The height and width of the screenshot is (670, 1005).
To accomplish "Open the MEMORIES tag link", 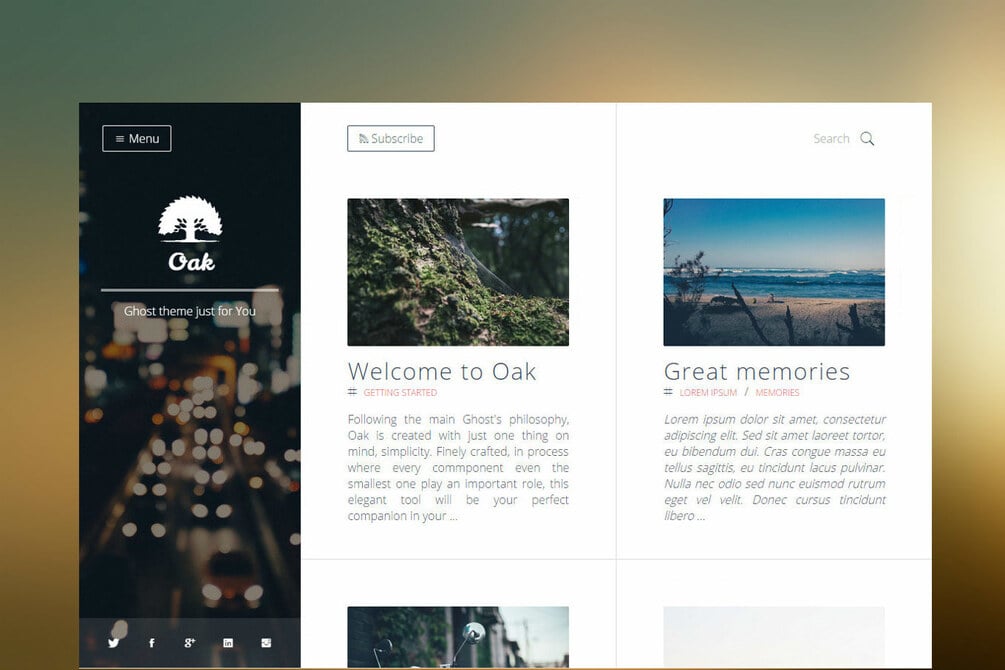I will point(778,392).
